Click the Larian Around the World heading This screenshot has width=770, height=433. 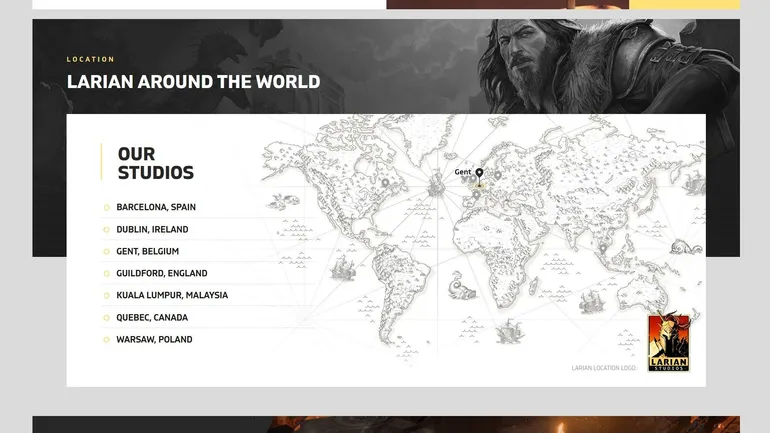click(193, 82)
